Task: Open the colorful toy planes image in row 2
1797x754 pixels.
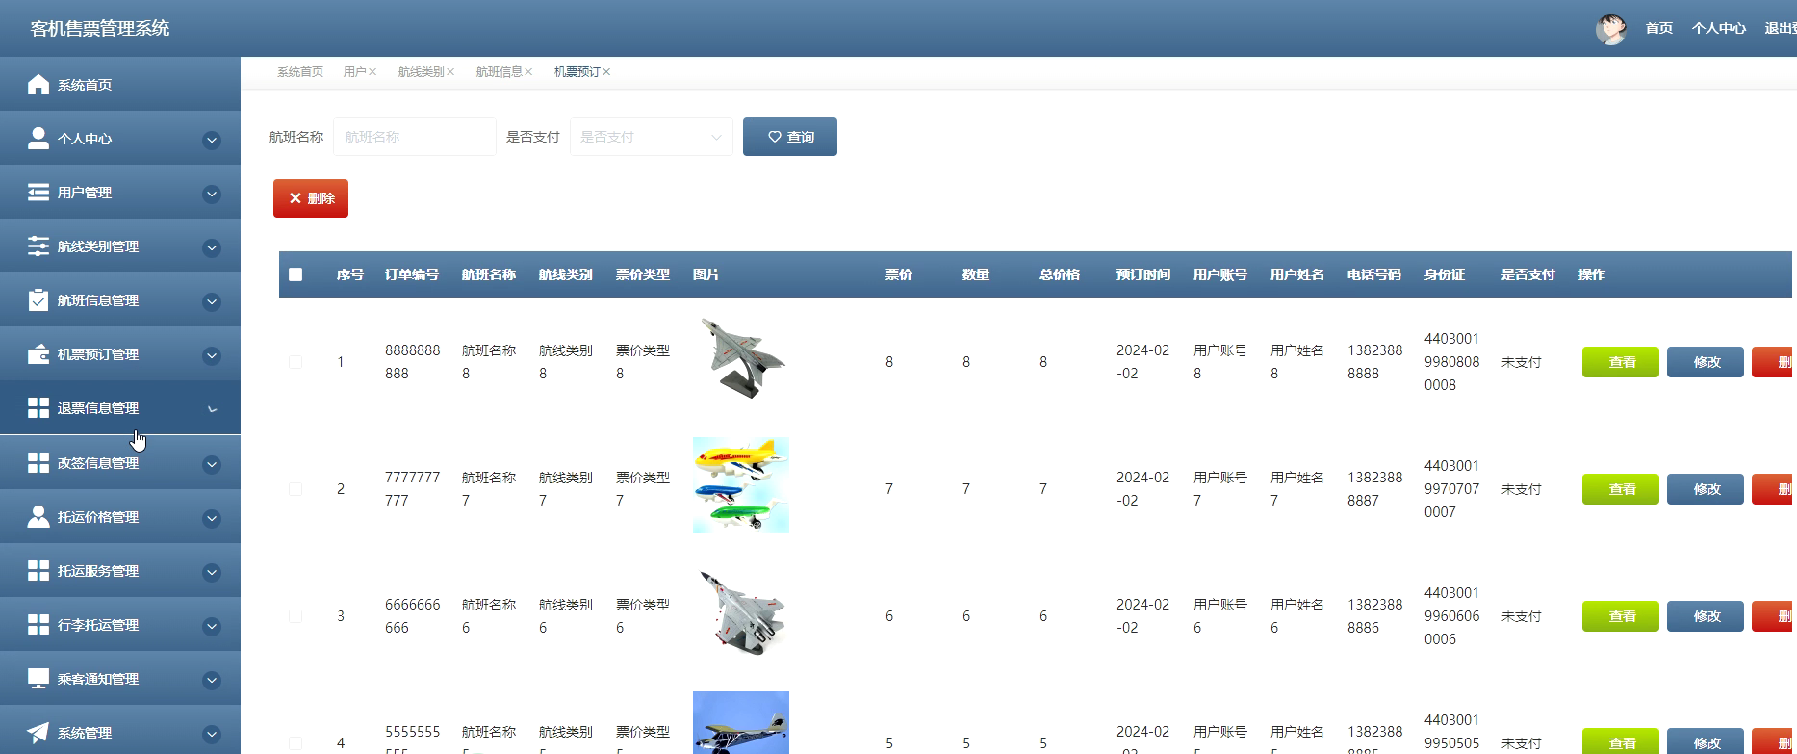Action: (741, 485)
